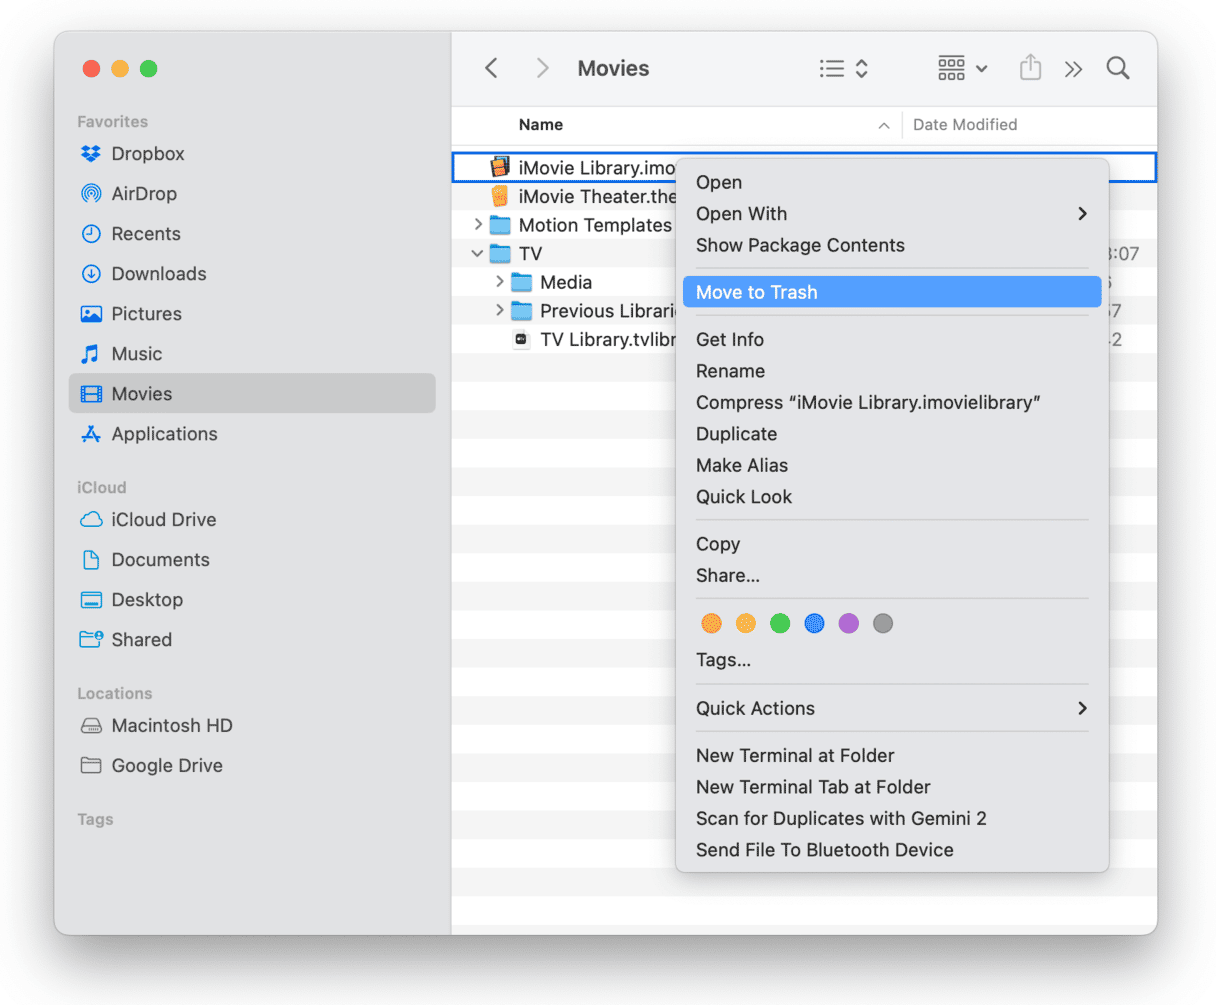The height and width of the screenshot is (1005, 1216).
Task: Expand the Motion Templates folder
Action: click(x=478, y=225)
